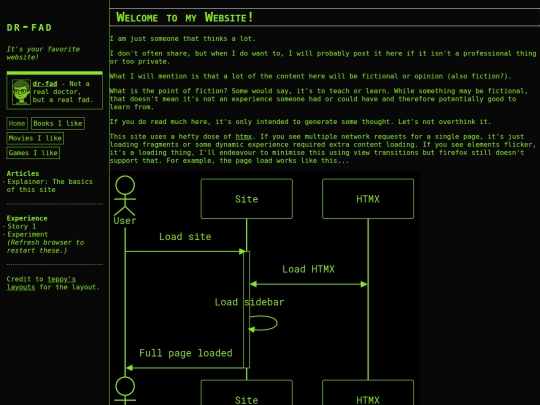Screen dimensions: 540x405
Task: Open the Story 1 experience link
Action: (x=21, y=226)
